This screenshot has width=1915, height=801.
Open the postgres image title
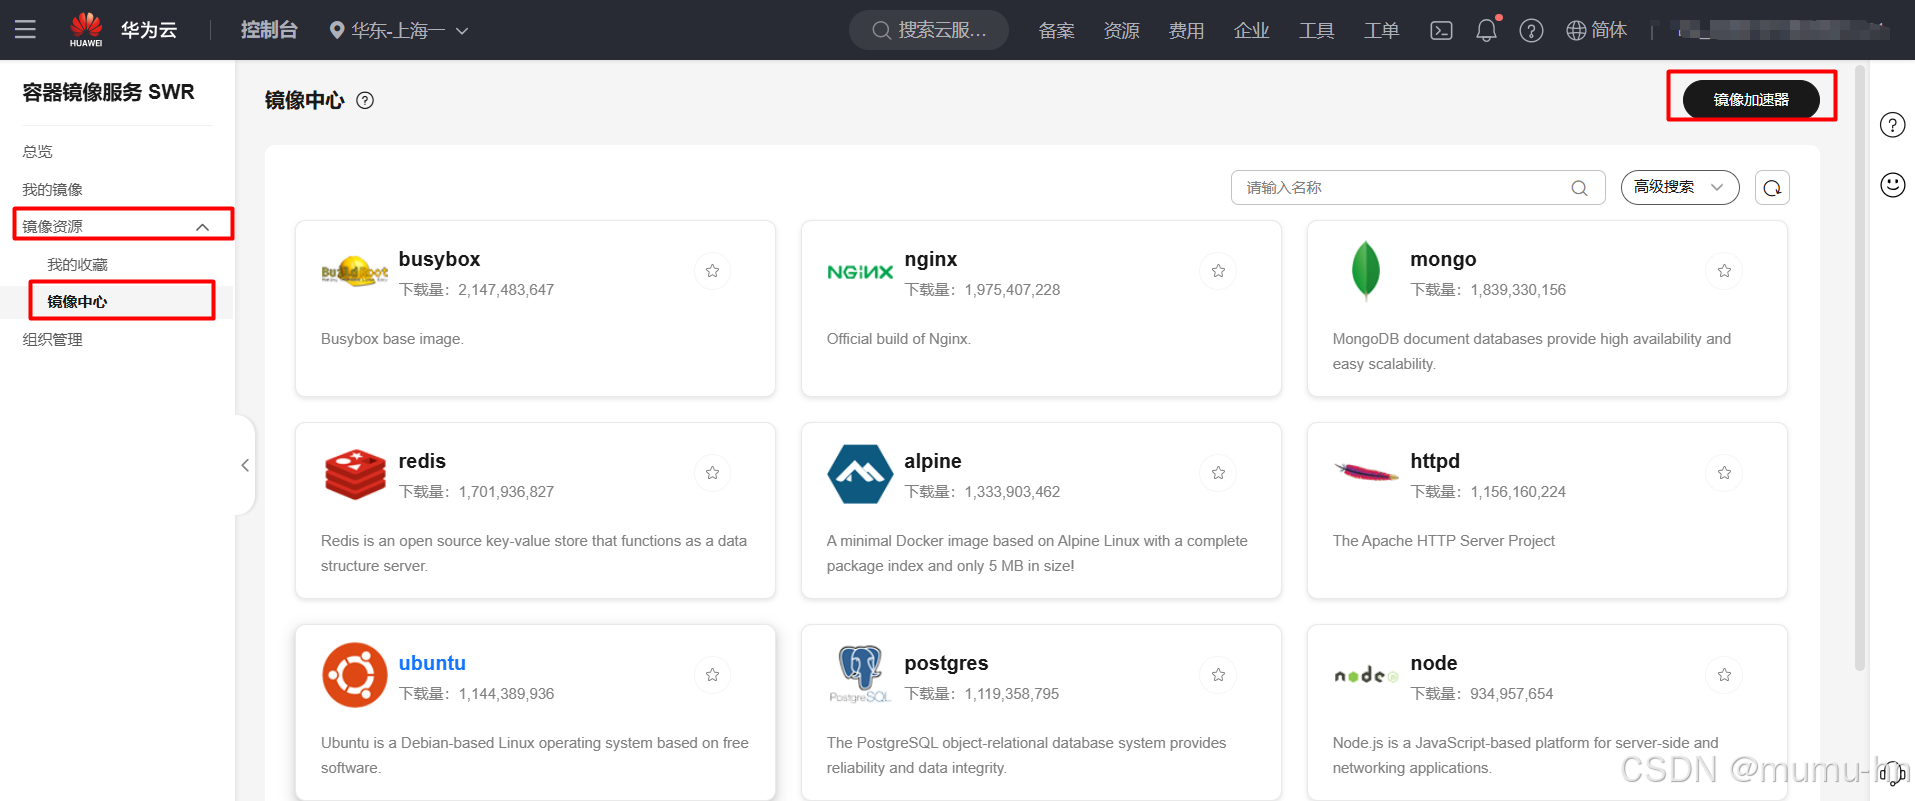coord(946,663)
